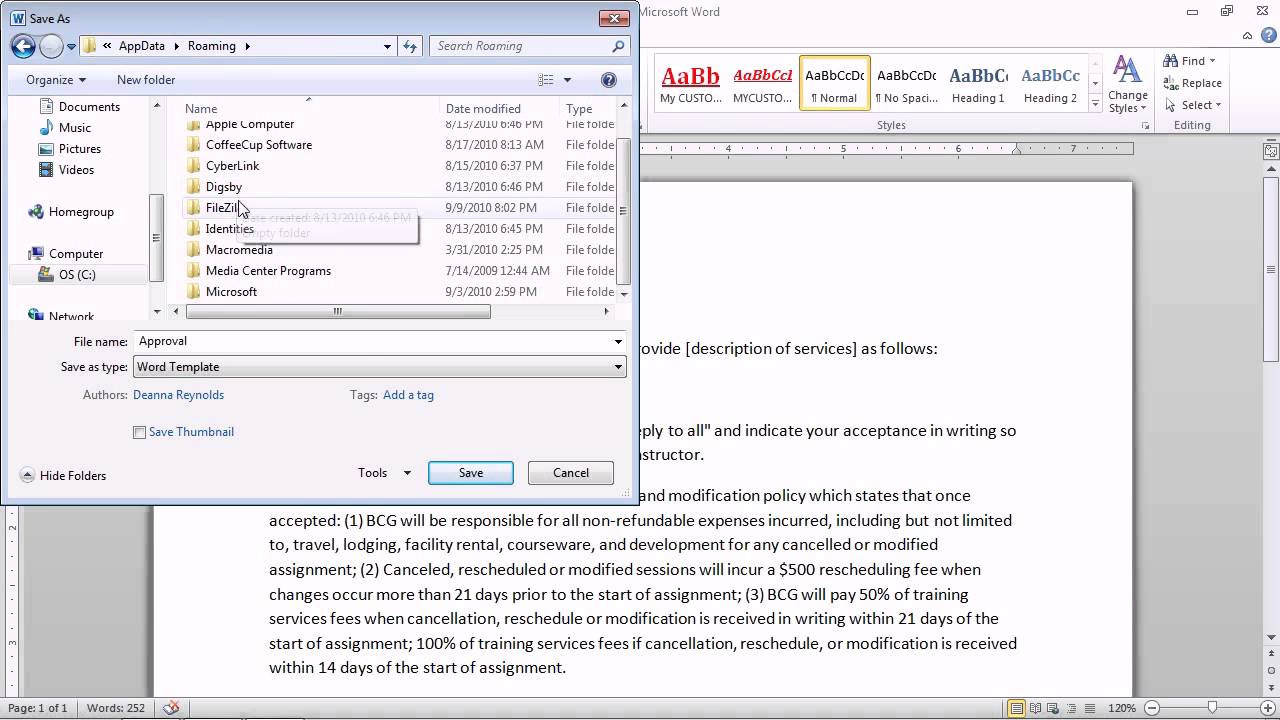Click in the File name field
The width and height of the screenshot is (1280, 720).
click(372, 342)
